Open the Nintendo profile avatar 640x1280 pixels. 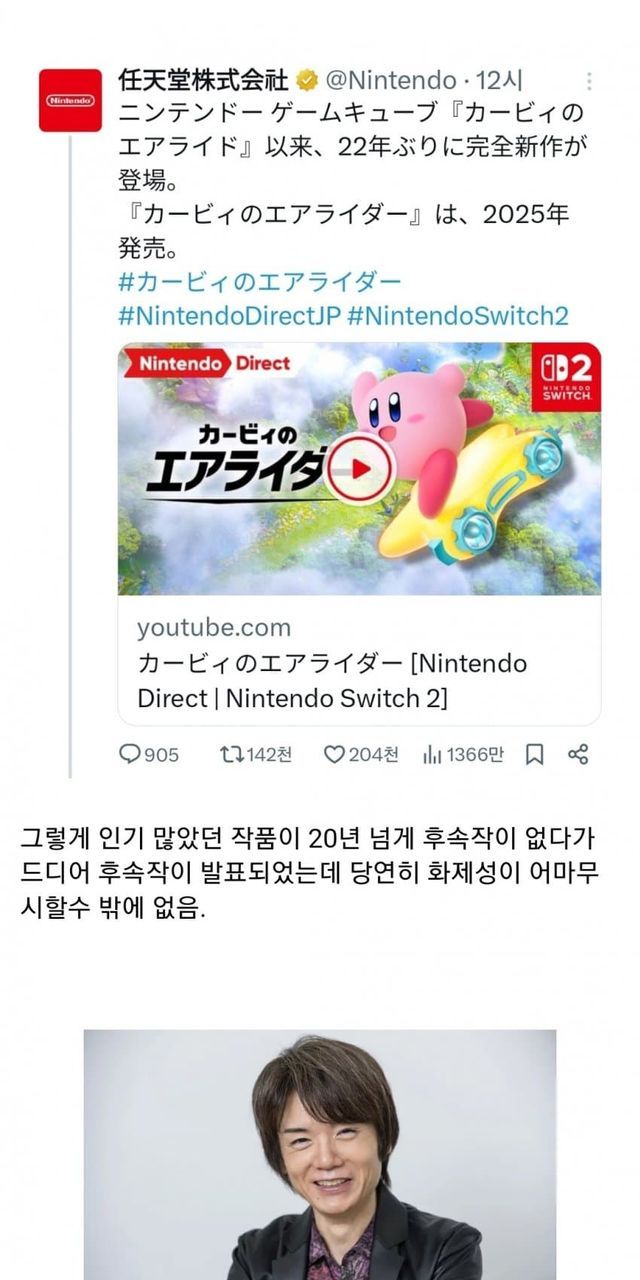70,100
